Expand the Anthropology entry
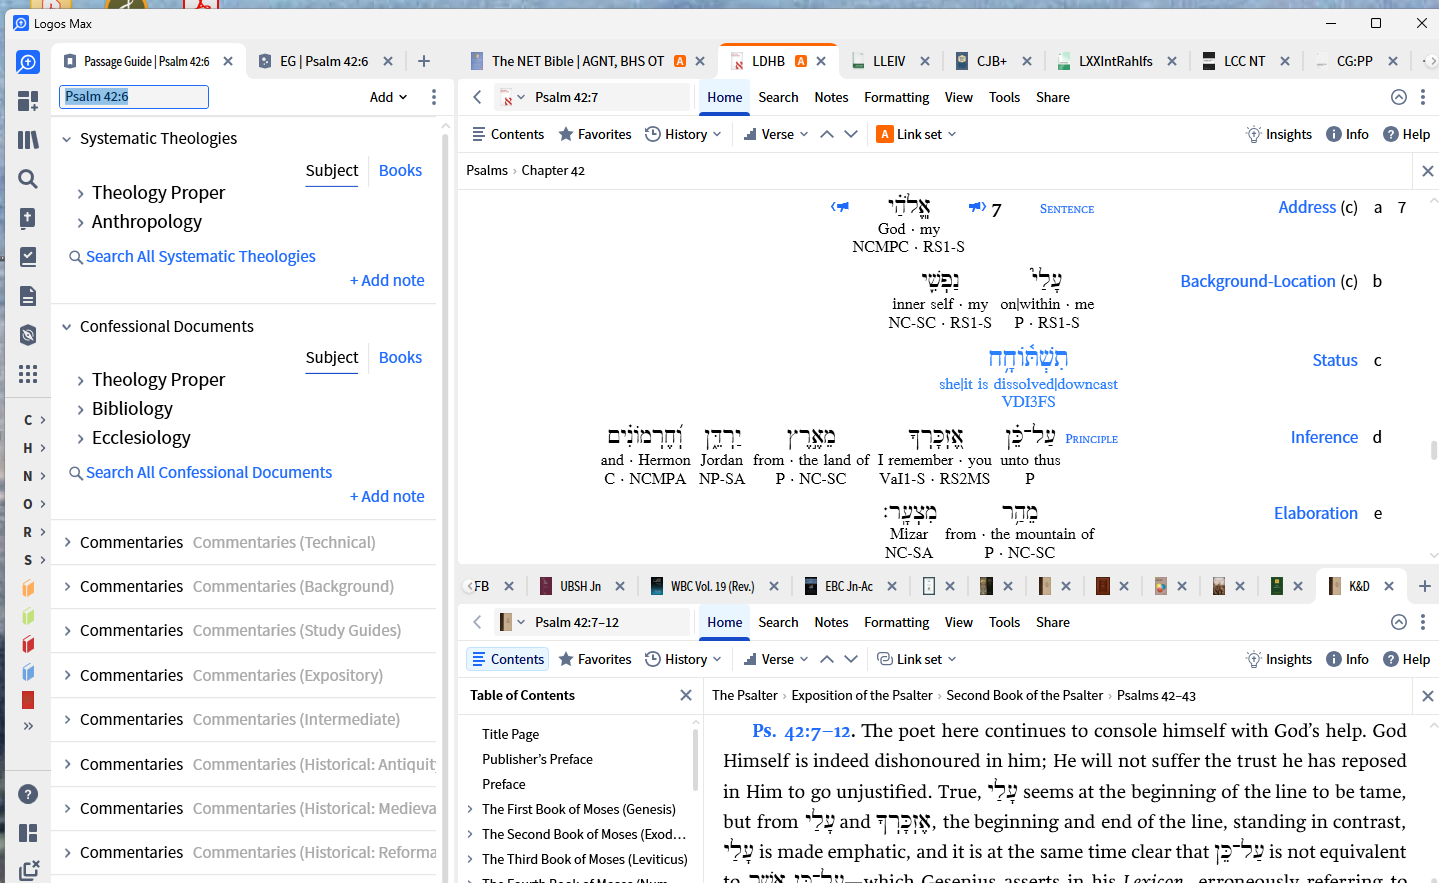Screen dimensions: 1439x883 point(80,223)
